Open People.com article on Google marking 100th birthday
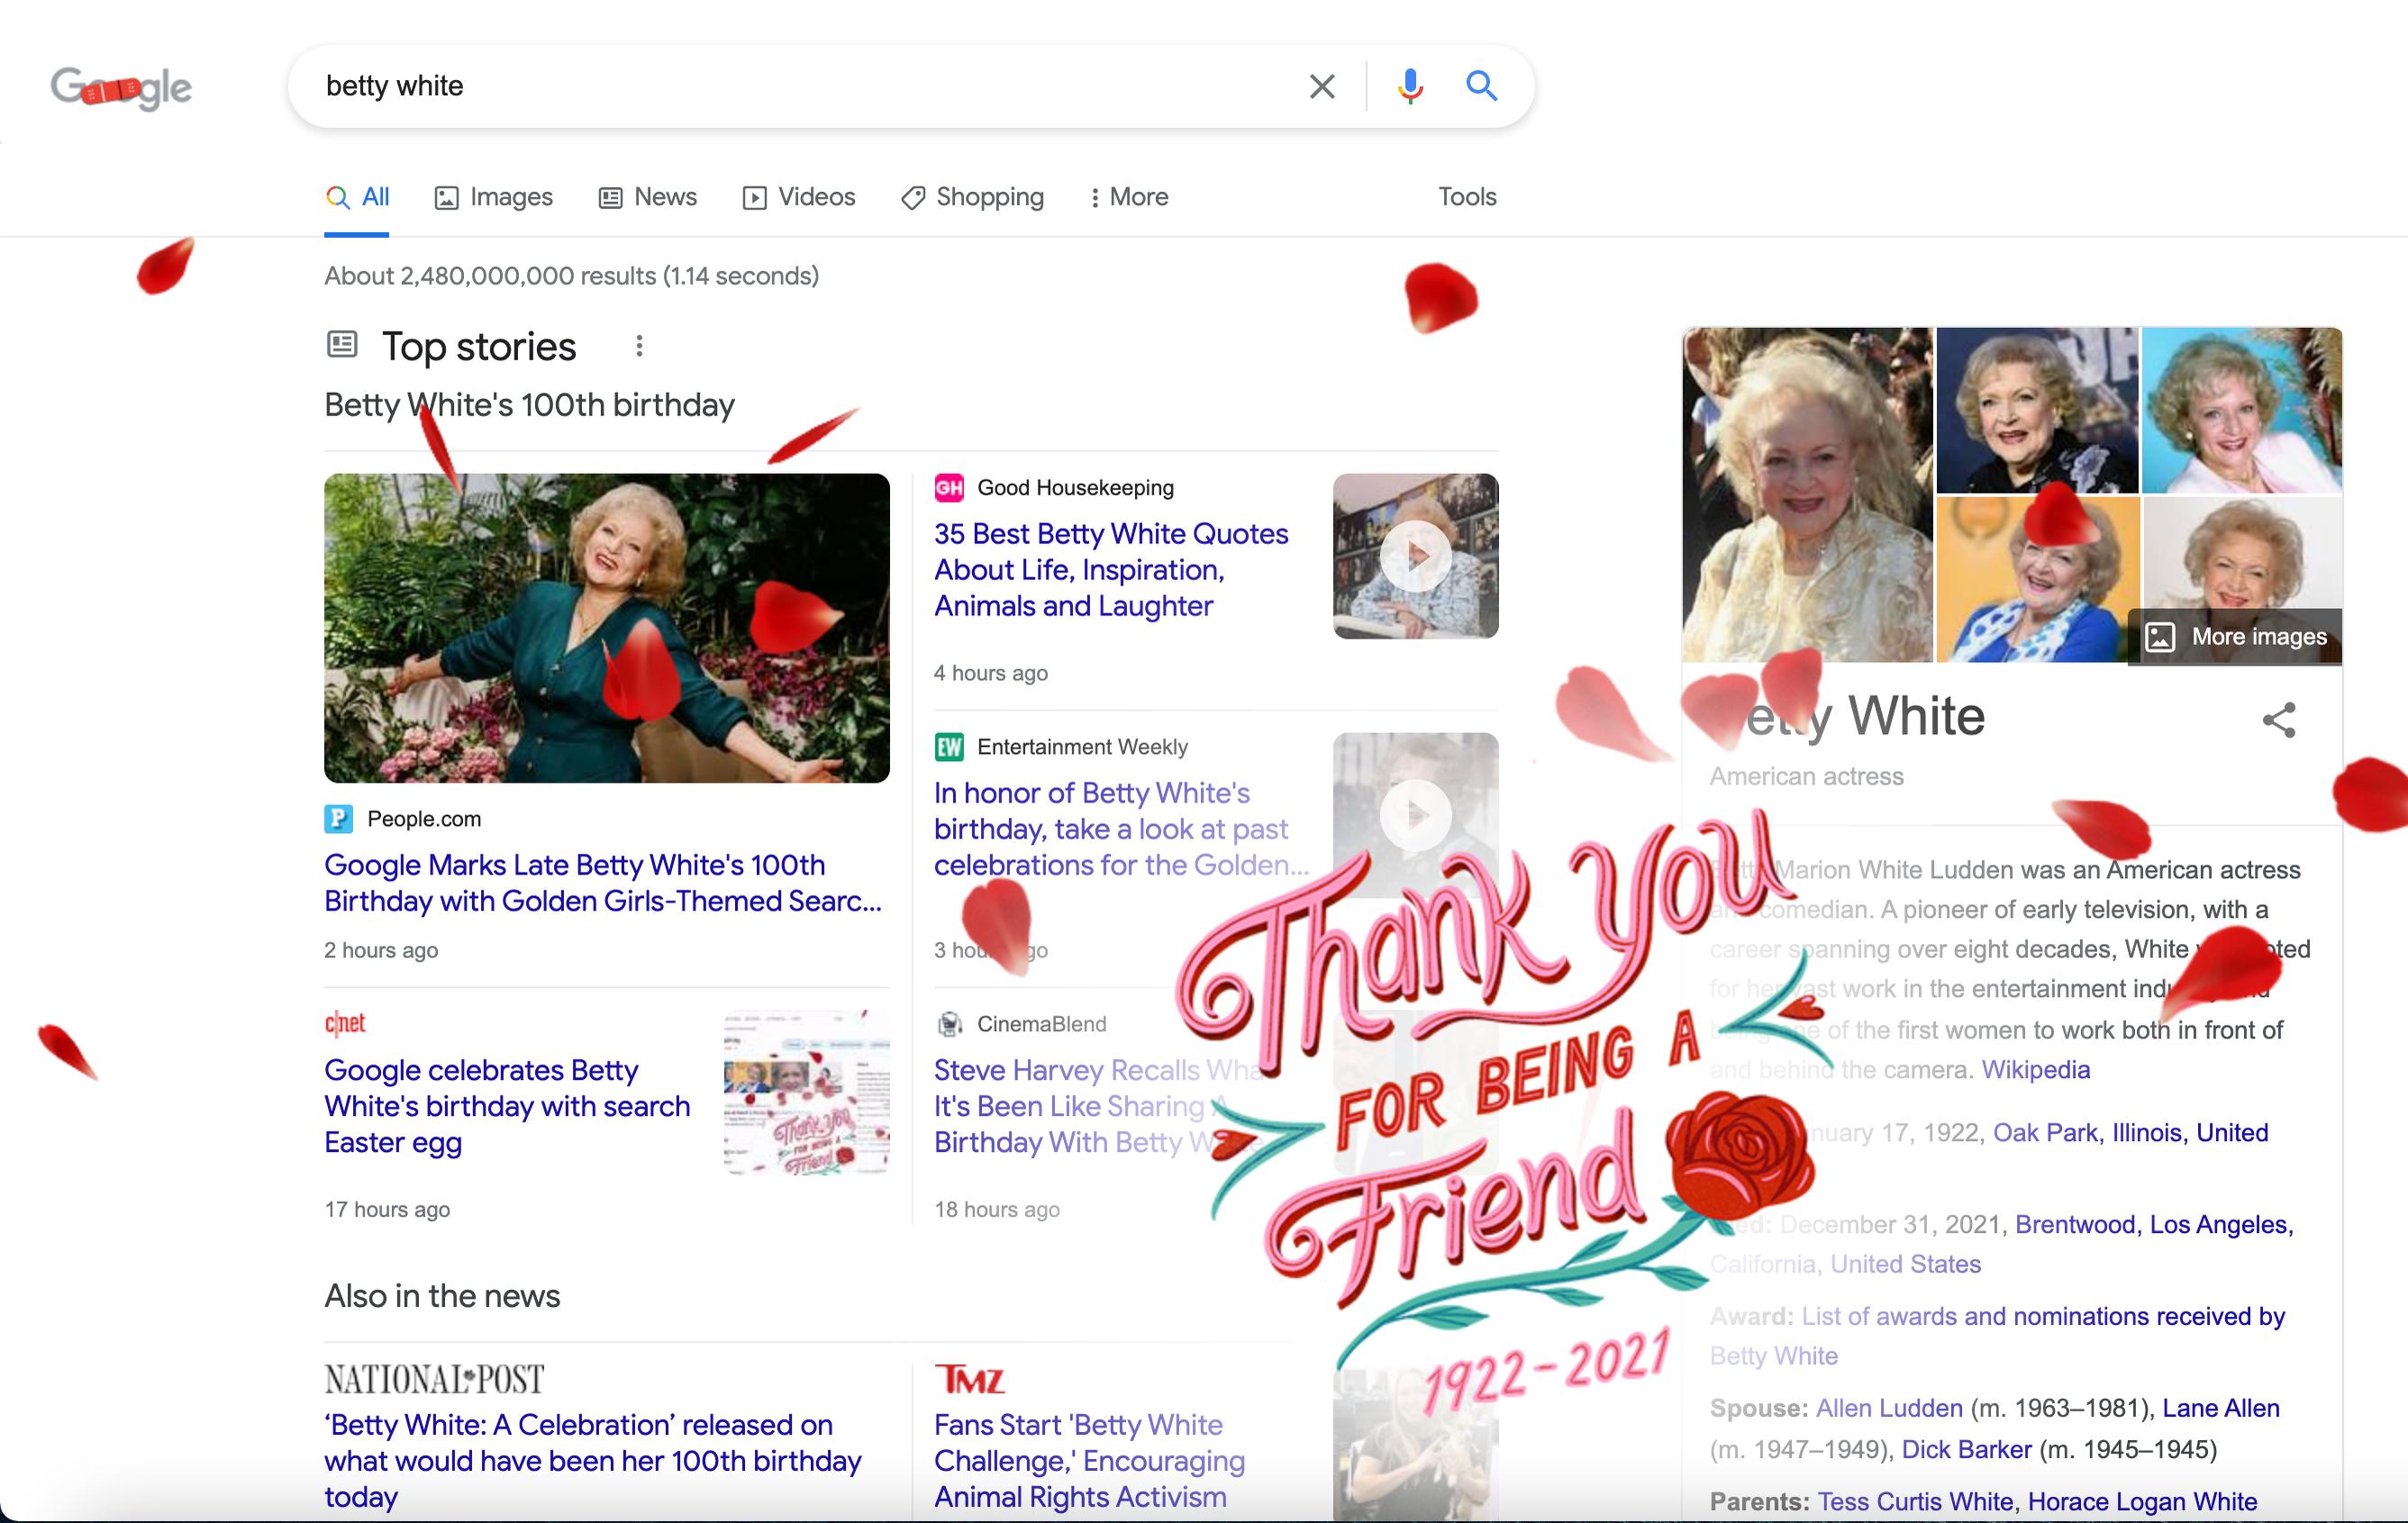This screenshot has width=2408, height=1523. (603, 883)
